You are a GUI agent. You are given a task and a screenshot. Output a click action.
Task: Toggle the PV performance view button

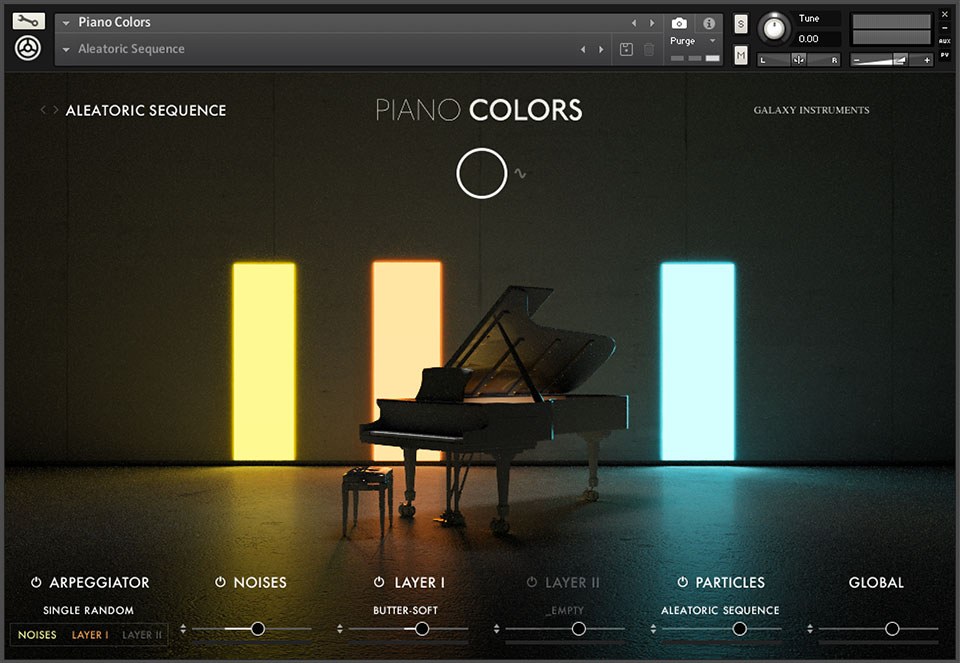point(945,54)
